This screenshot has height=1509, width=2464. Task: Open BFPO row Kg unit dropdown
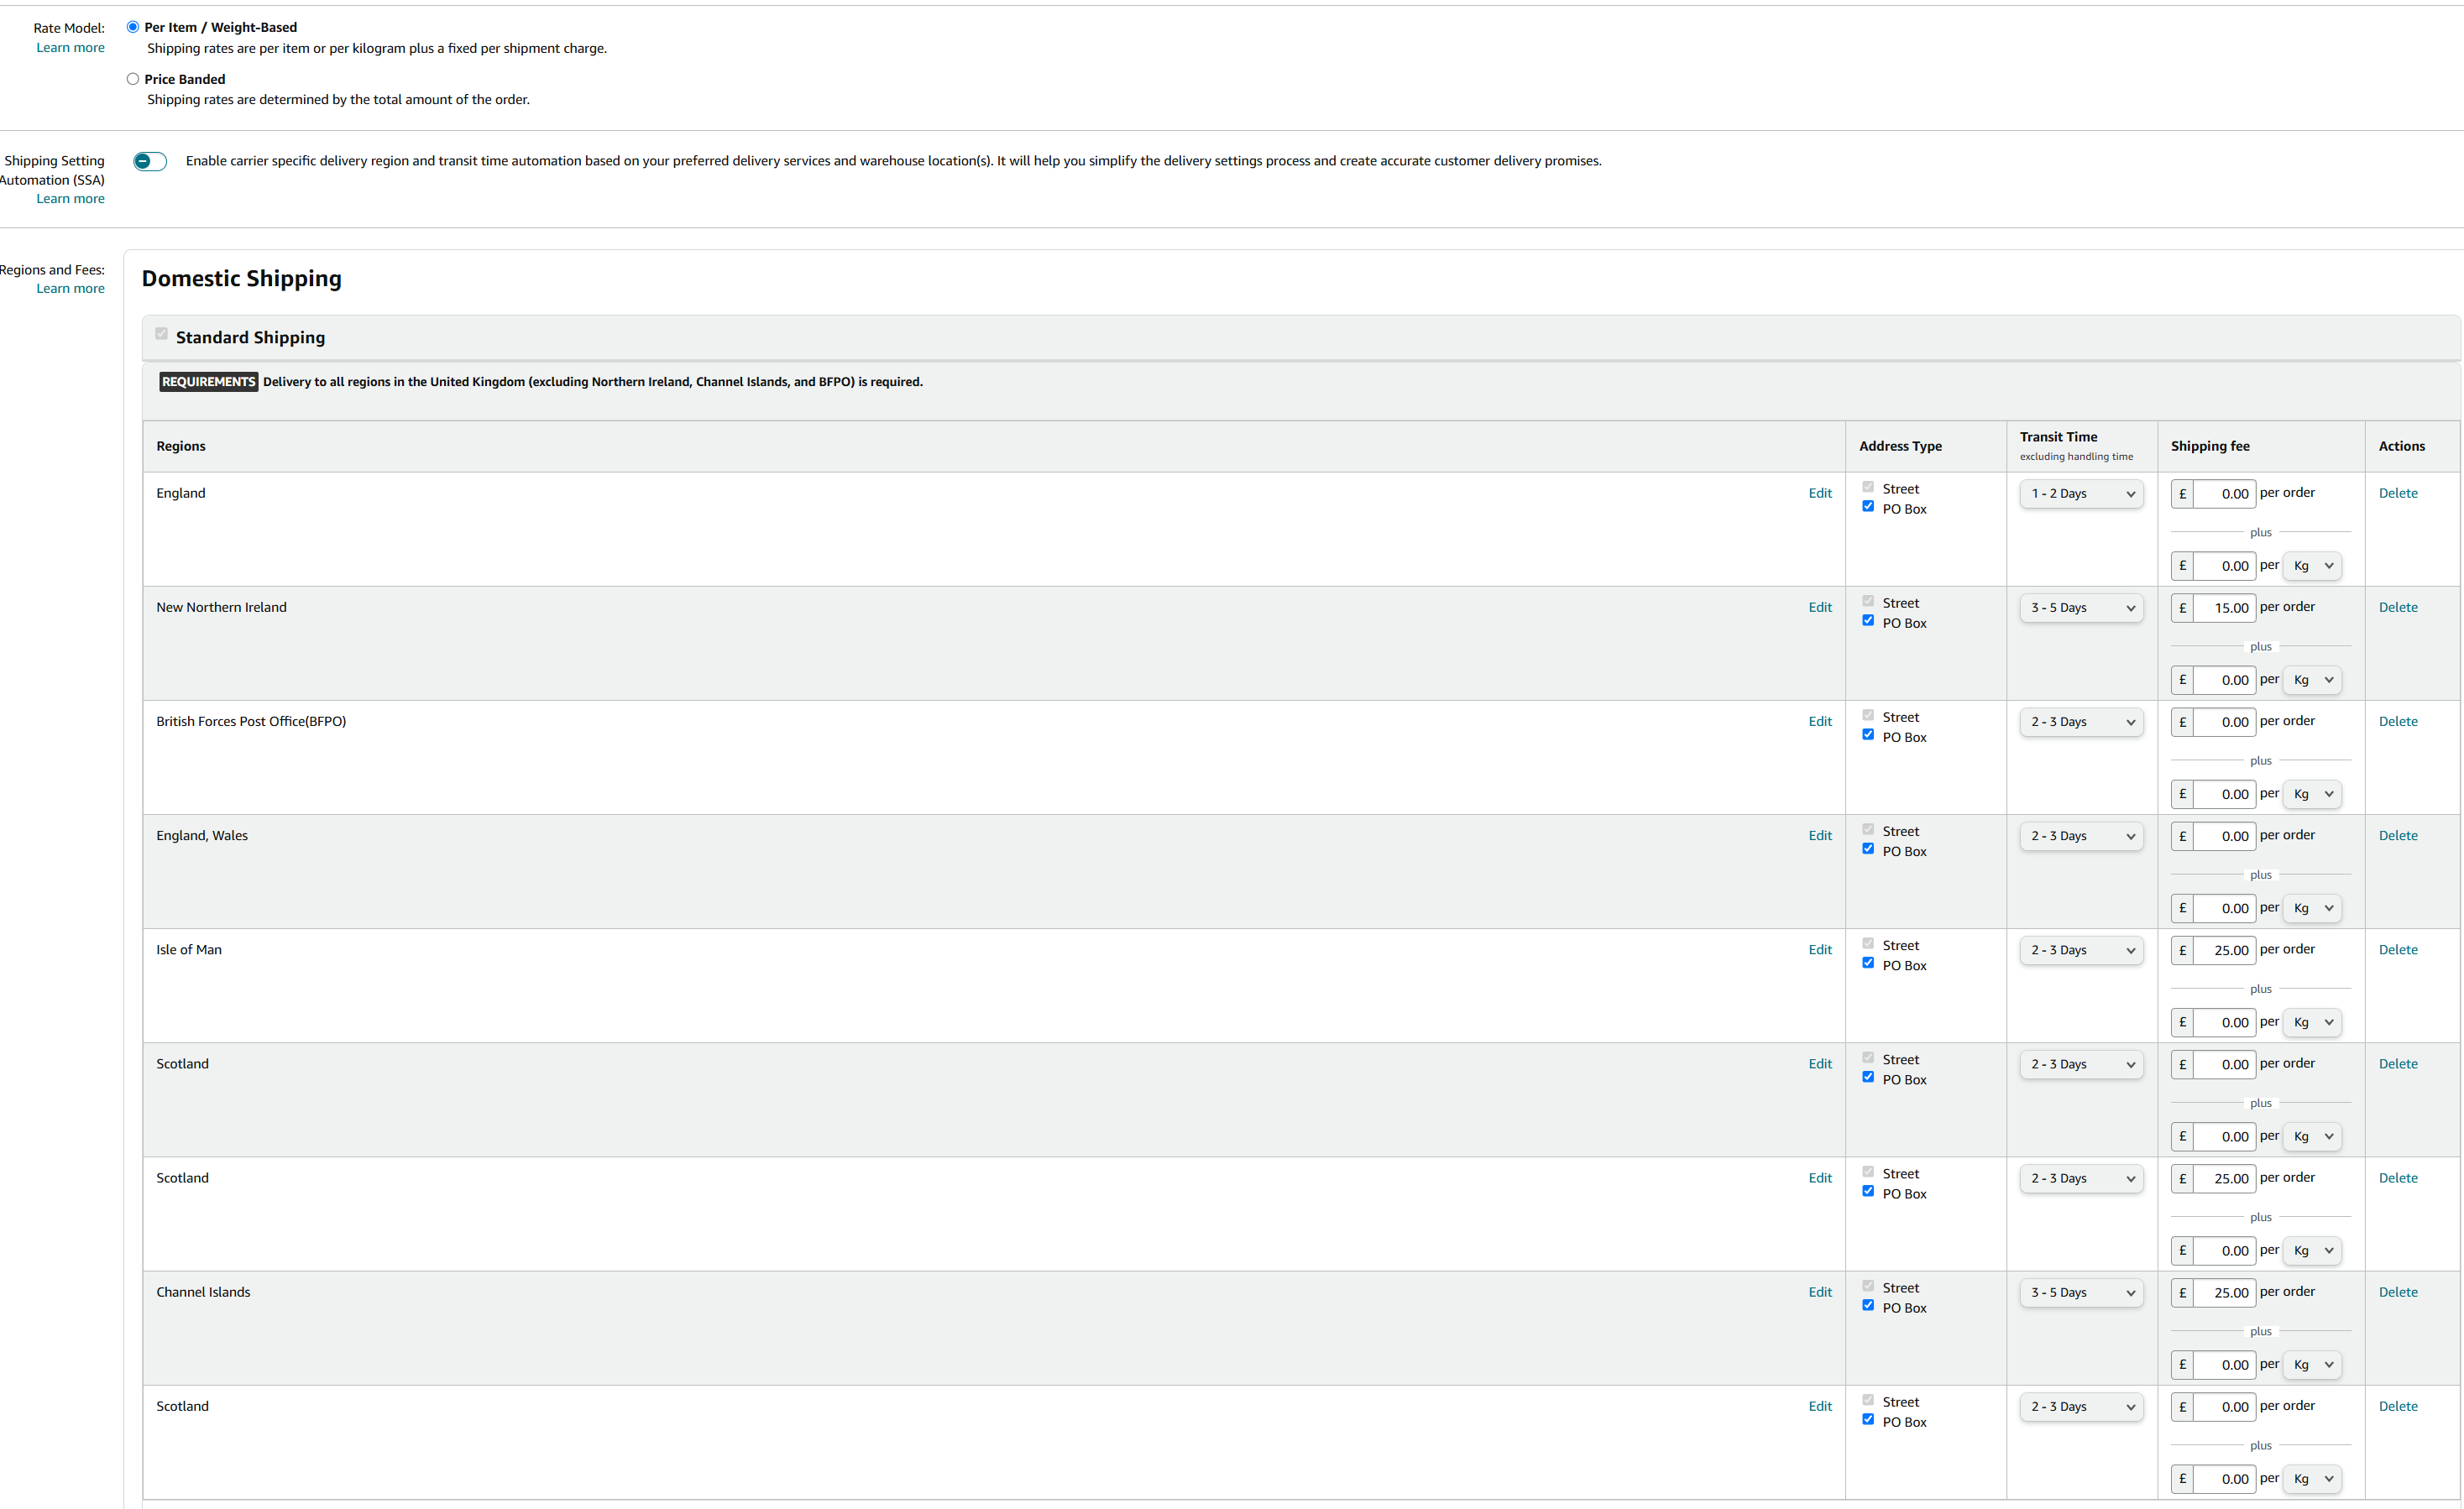click(x=2313, y=794)
